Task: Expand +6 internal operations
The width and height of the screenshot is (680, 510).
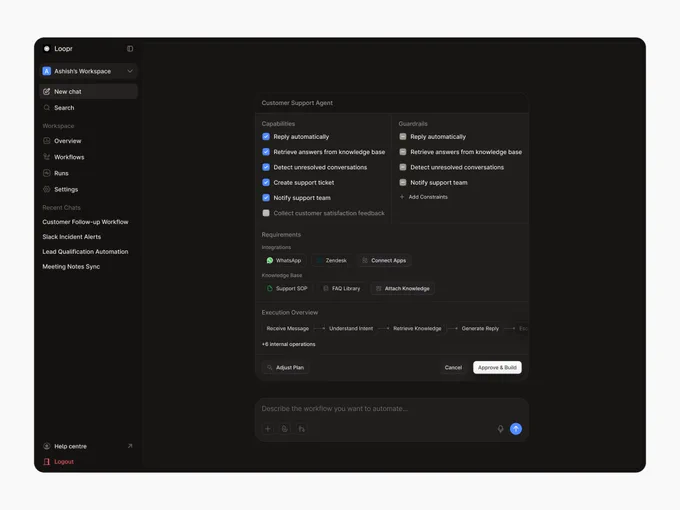Action: [288, 344]
